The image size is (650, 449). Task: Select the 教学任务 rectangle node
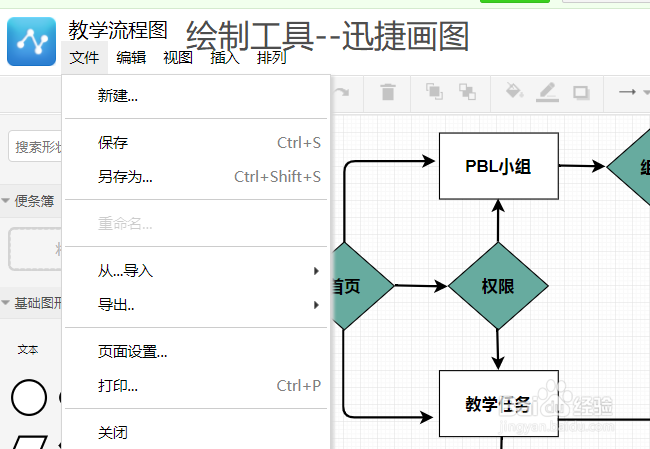pos(499,403)
